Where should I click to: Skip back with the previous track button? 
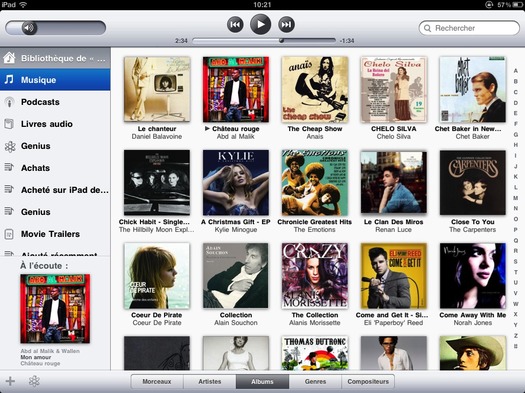(235, 25)
